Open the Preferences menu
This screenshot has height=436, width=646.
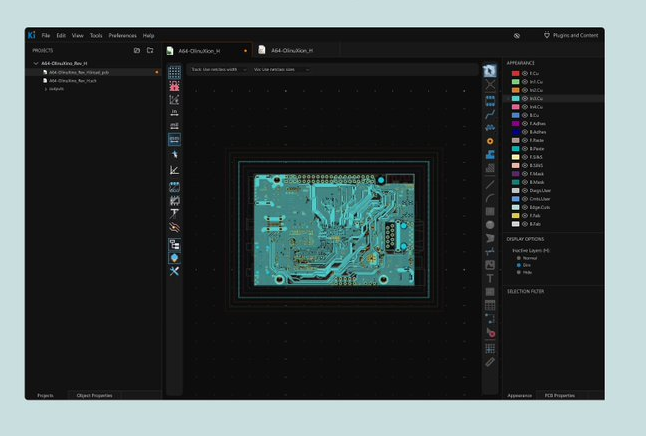point(122,35)
